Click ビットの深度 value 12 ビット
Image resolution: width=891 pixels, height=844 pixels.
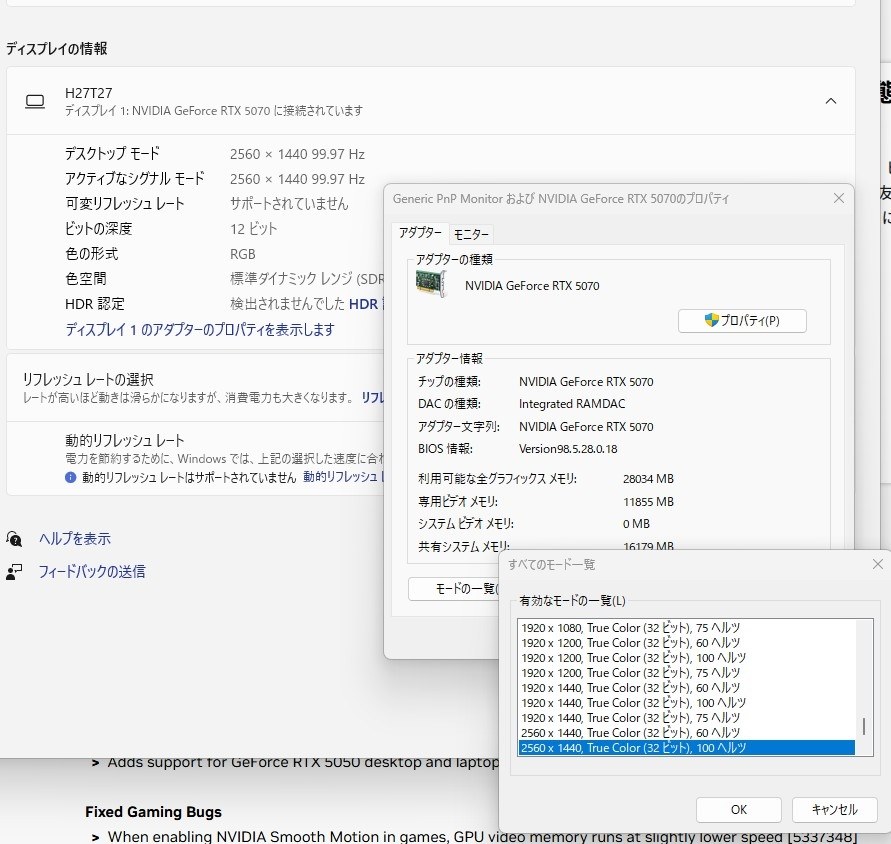(253, 229)
